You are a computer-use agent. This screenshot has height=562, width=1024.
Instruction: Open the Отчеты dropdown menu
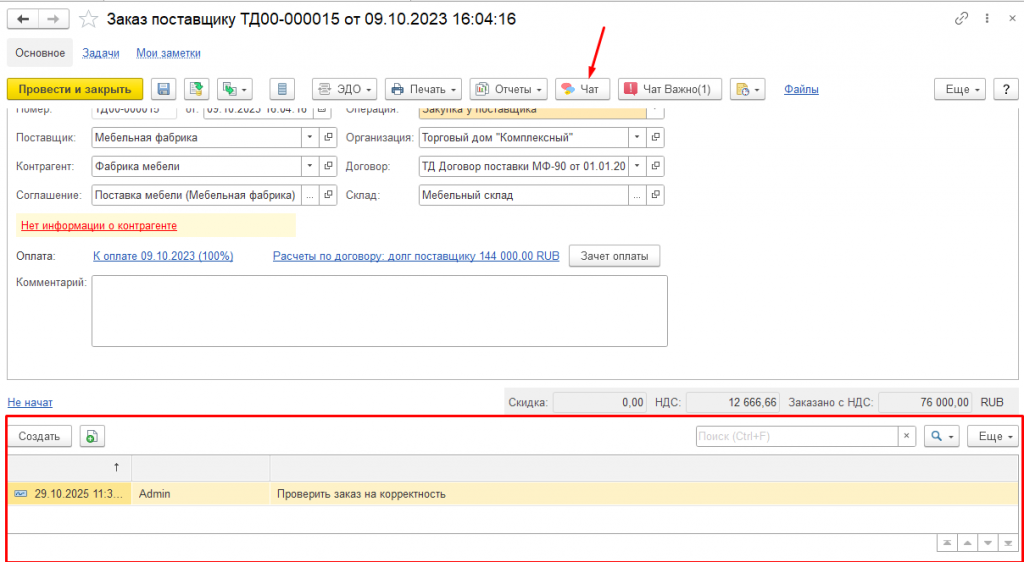[x=508, y=89]
